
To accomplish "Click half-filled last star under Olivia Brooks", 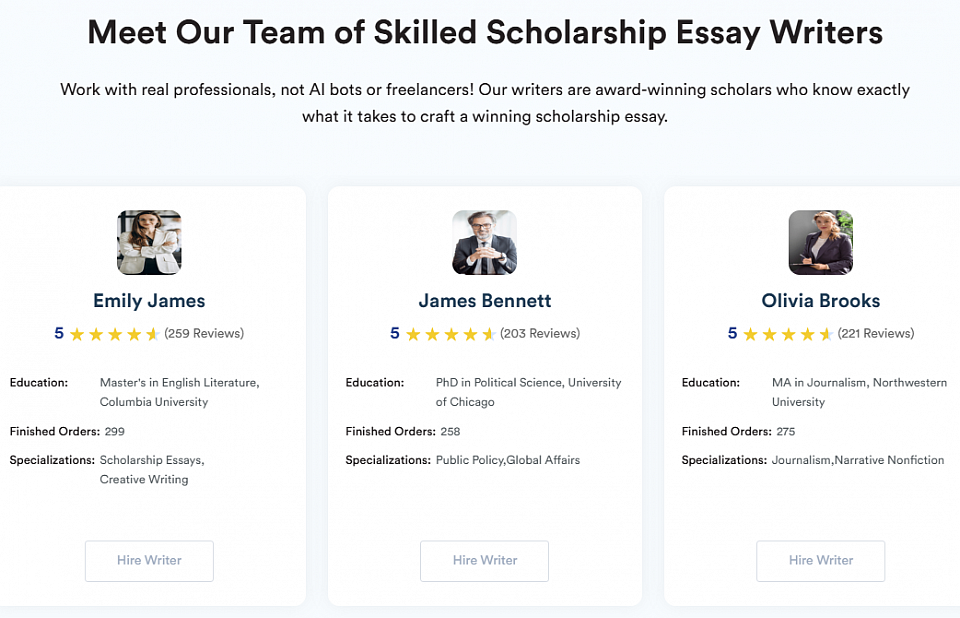I will [x=826, y=334].
